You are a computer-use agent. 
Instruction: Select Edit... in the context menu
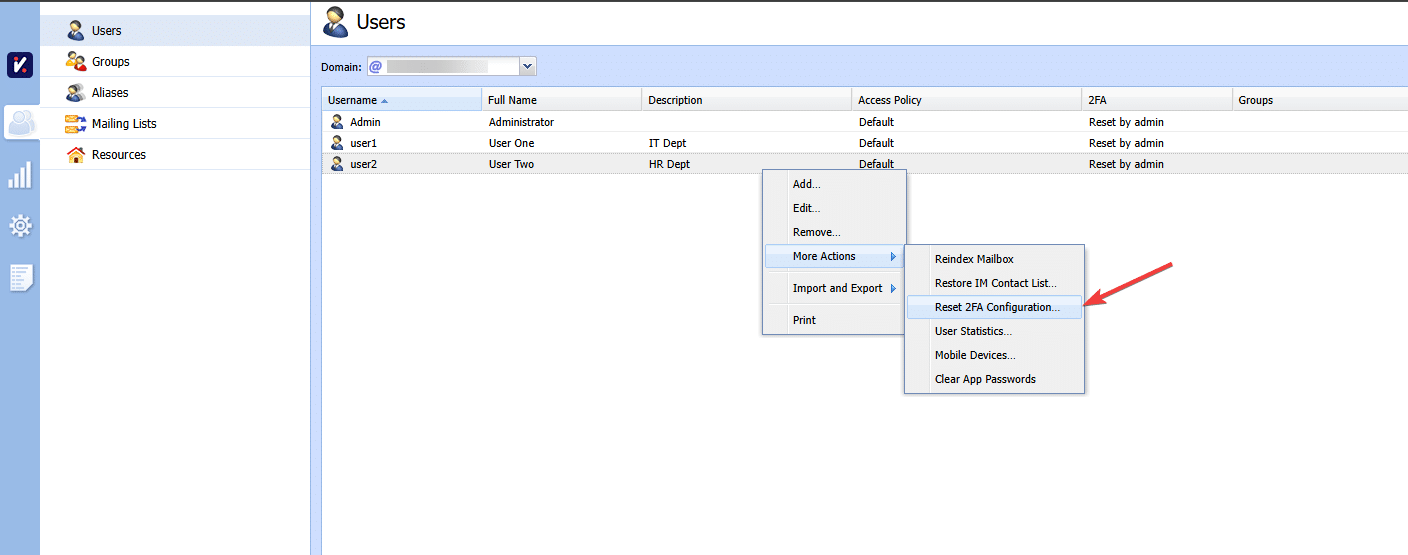[806, 209]
